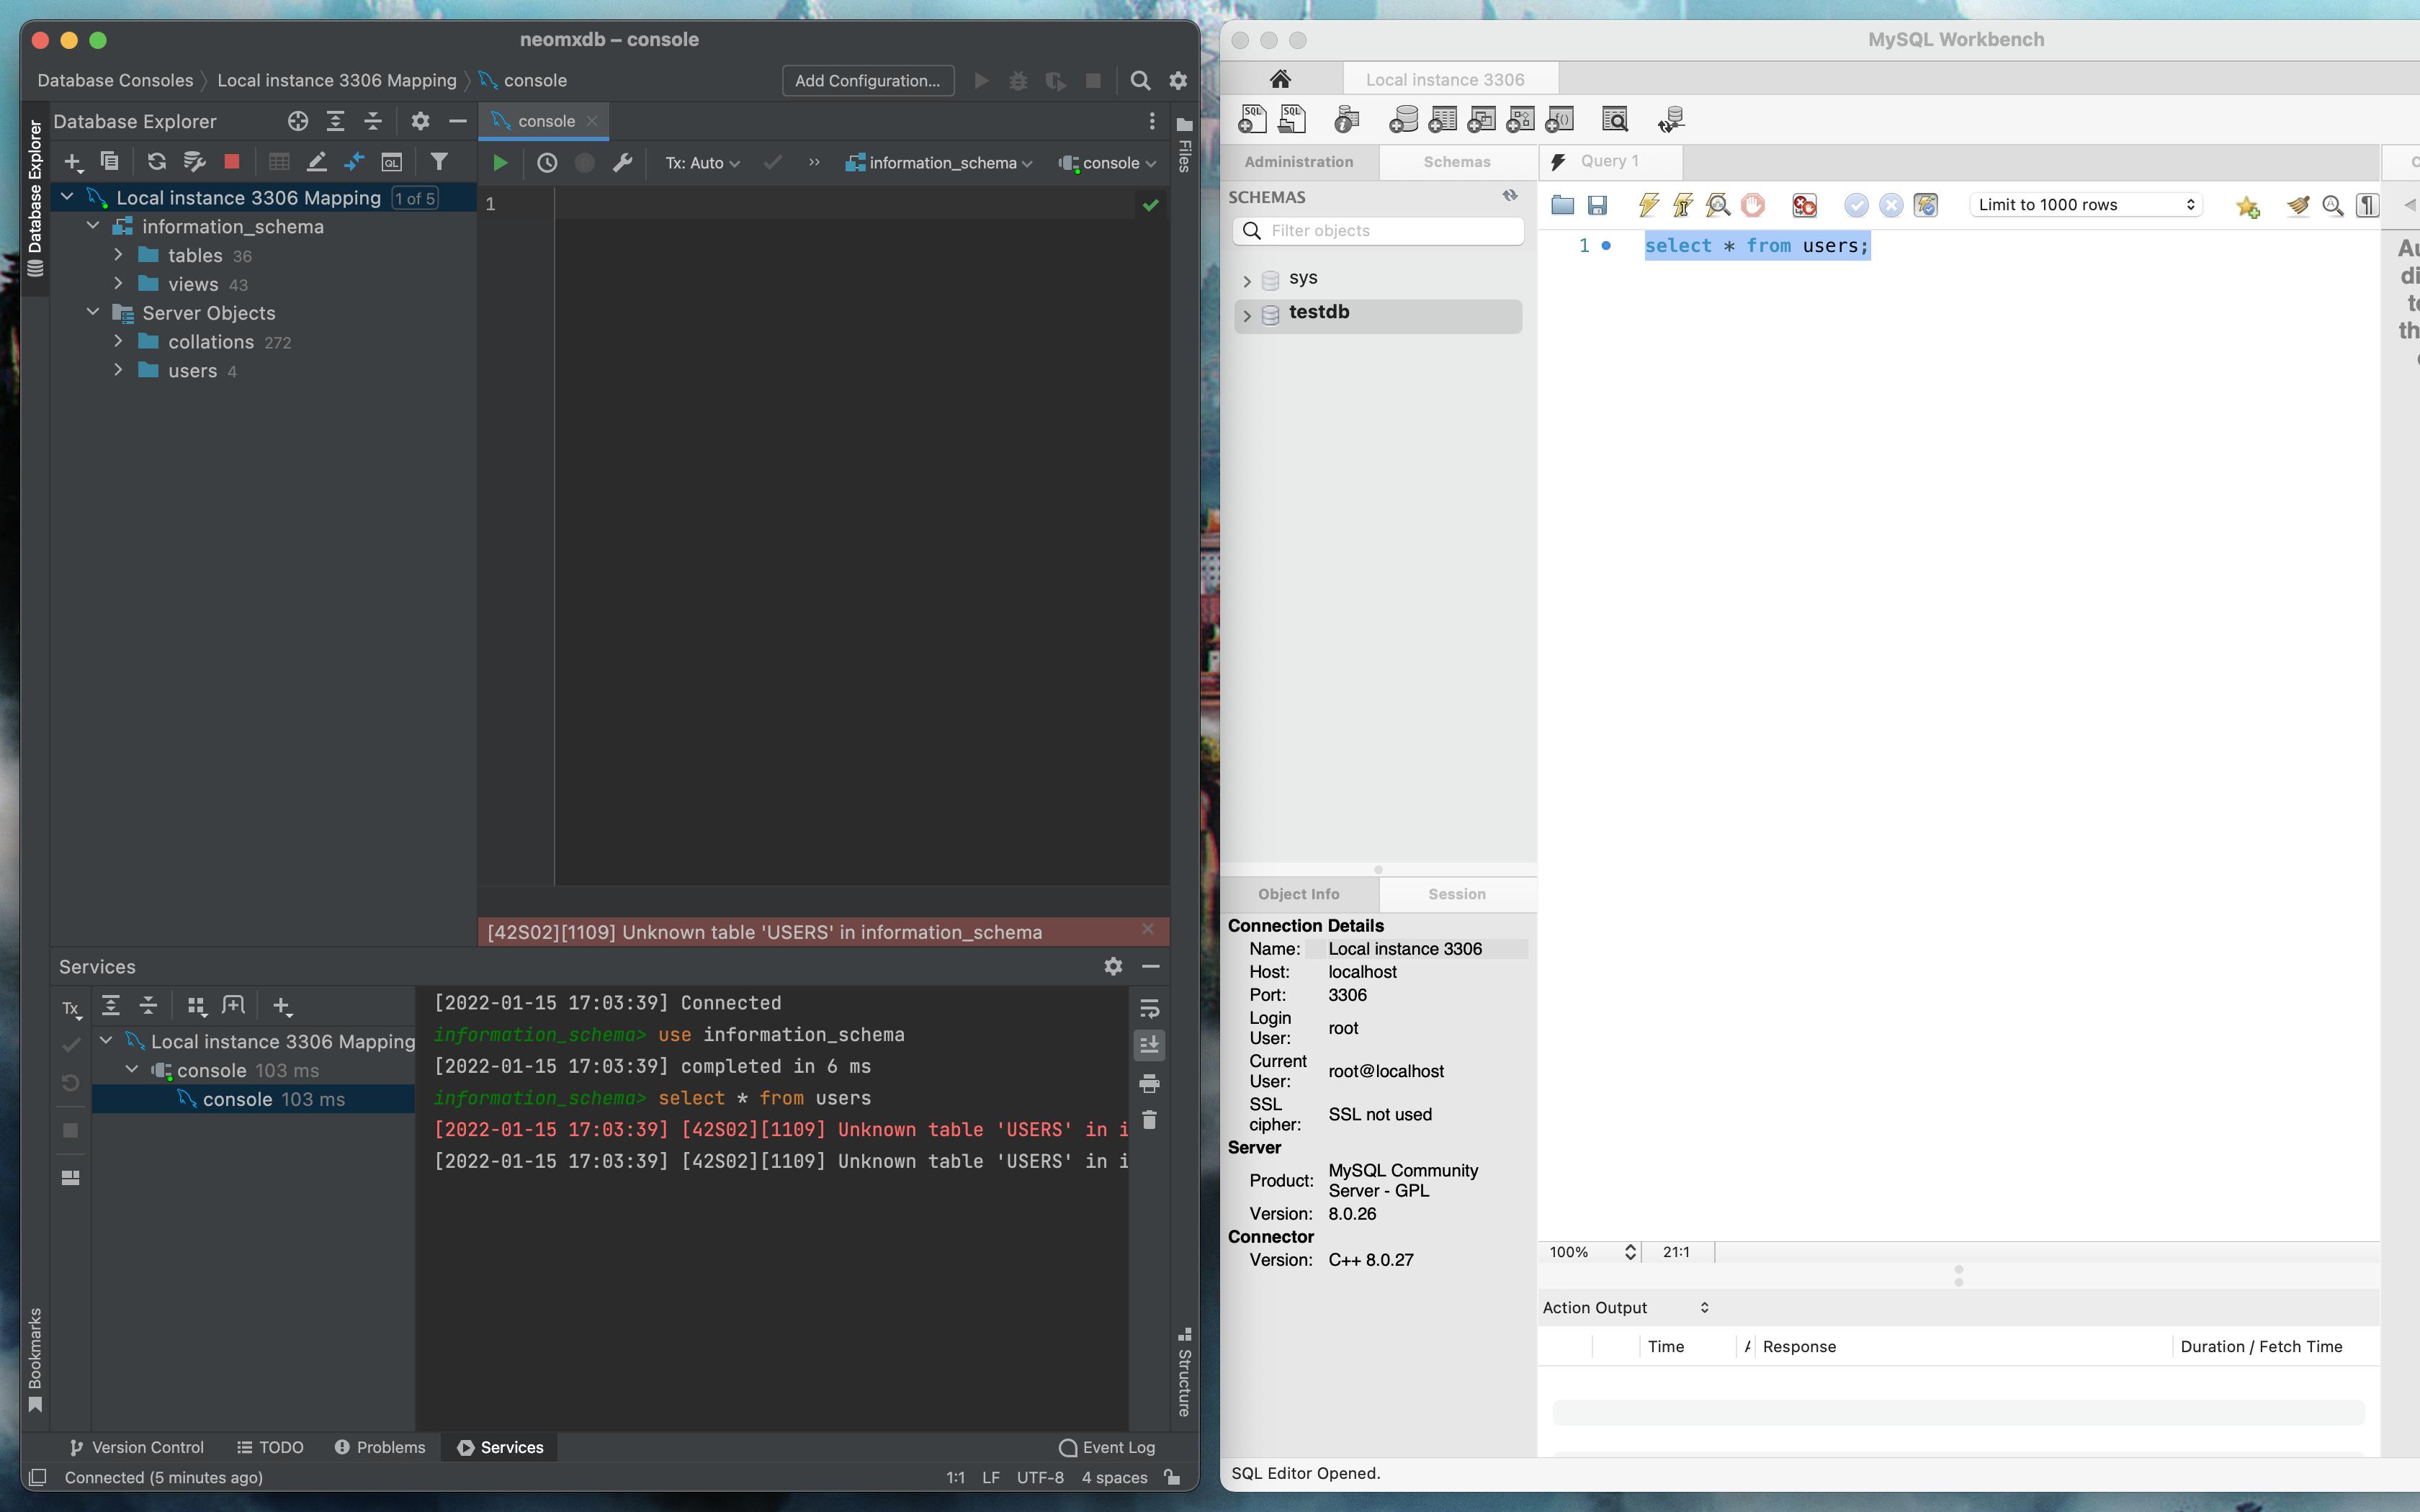2420x1512 pixels.
Task: Stop query execution with the red hand icon in Workbench
Action: coord(1752,205)
